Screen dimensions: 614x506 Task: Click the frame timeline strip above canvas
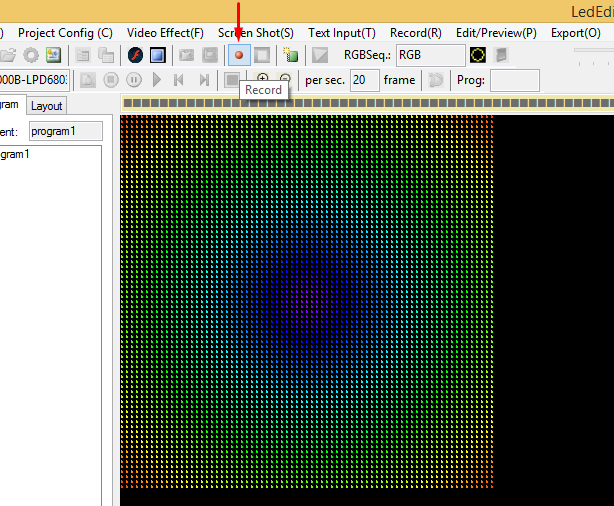[368, 103]
